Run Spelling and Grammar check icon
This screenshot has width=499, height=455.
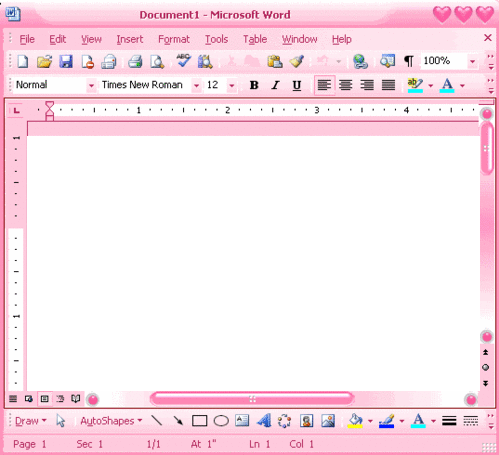tap(183, 61)
